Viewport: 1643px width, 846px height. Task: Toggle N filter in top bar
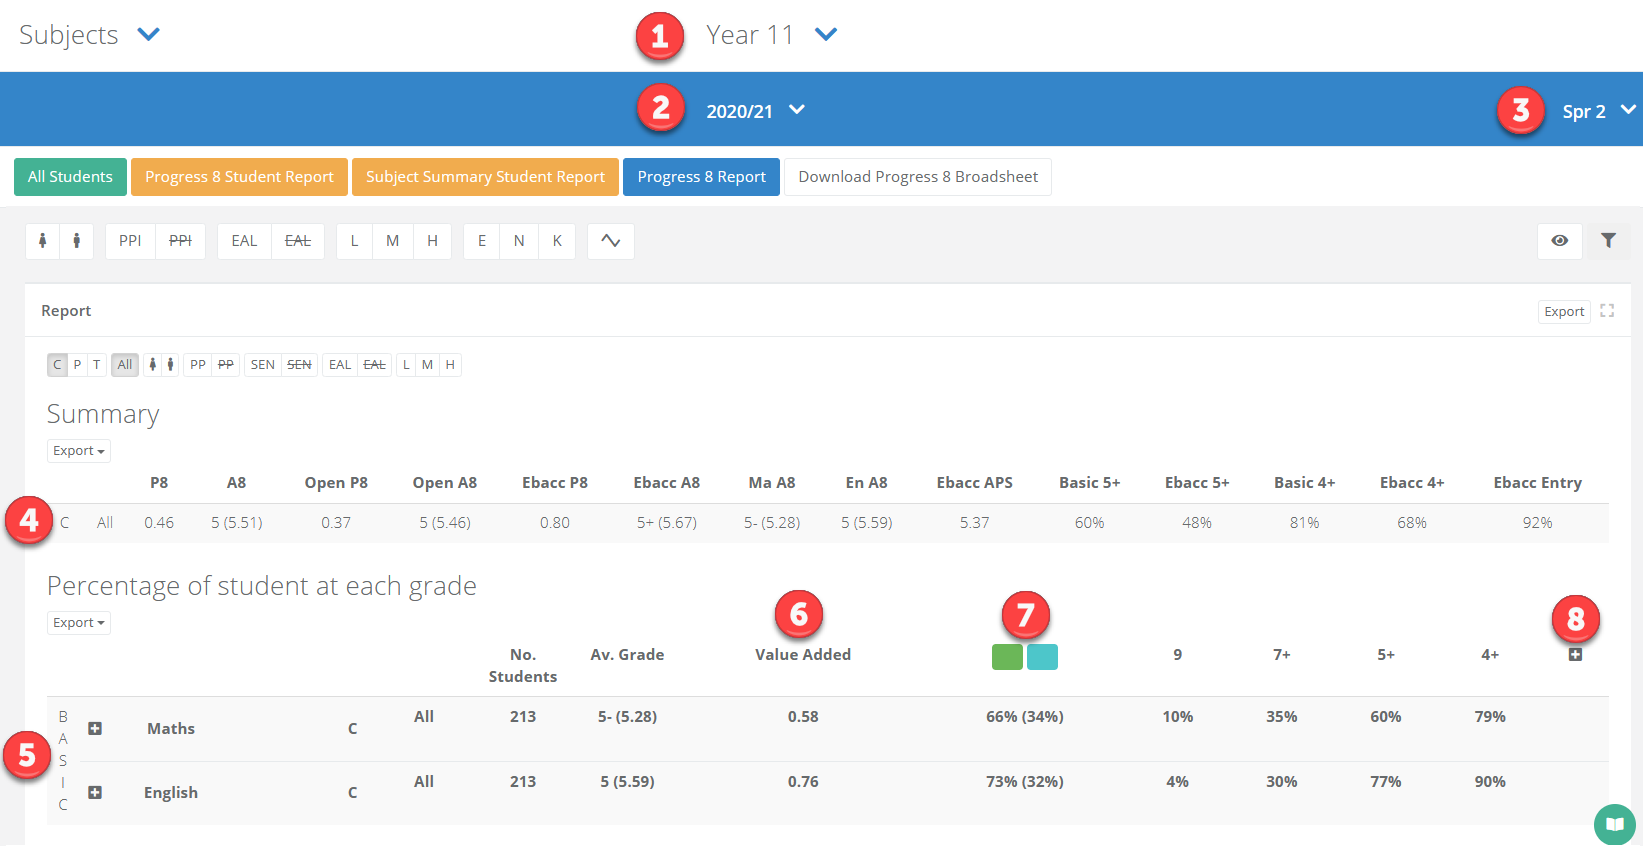pos(519,241)
